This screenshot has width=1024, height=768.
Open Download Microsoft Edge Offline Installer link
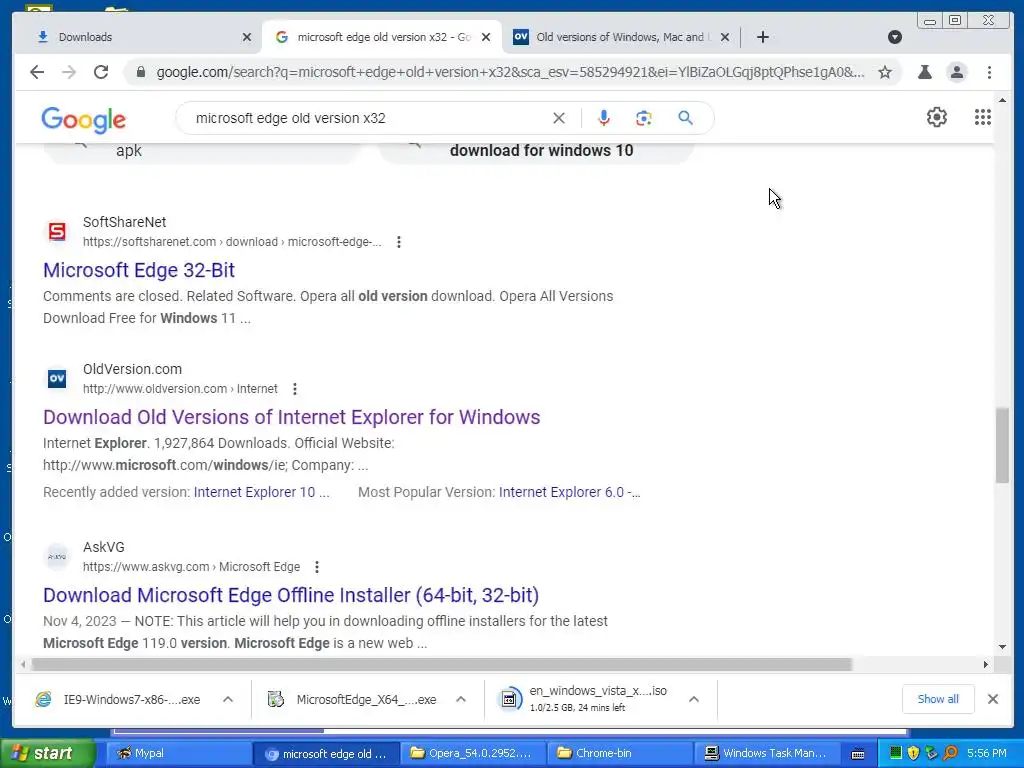coord(291,596)
